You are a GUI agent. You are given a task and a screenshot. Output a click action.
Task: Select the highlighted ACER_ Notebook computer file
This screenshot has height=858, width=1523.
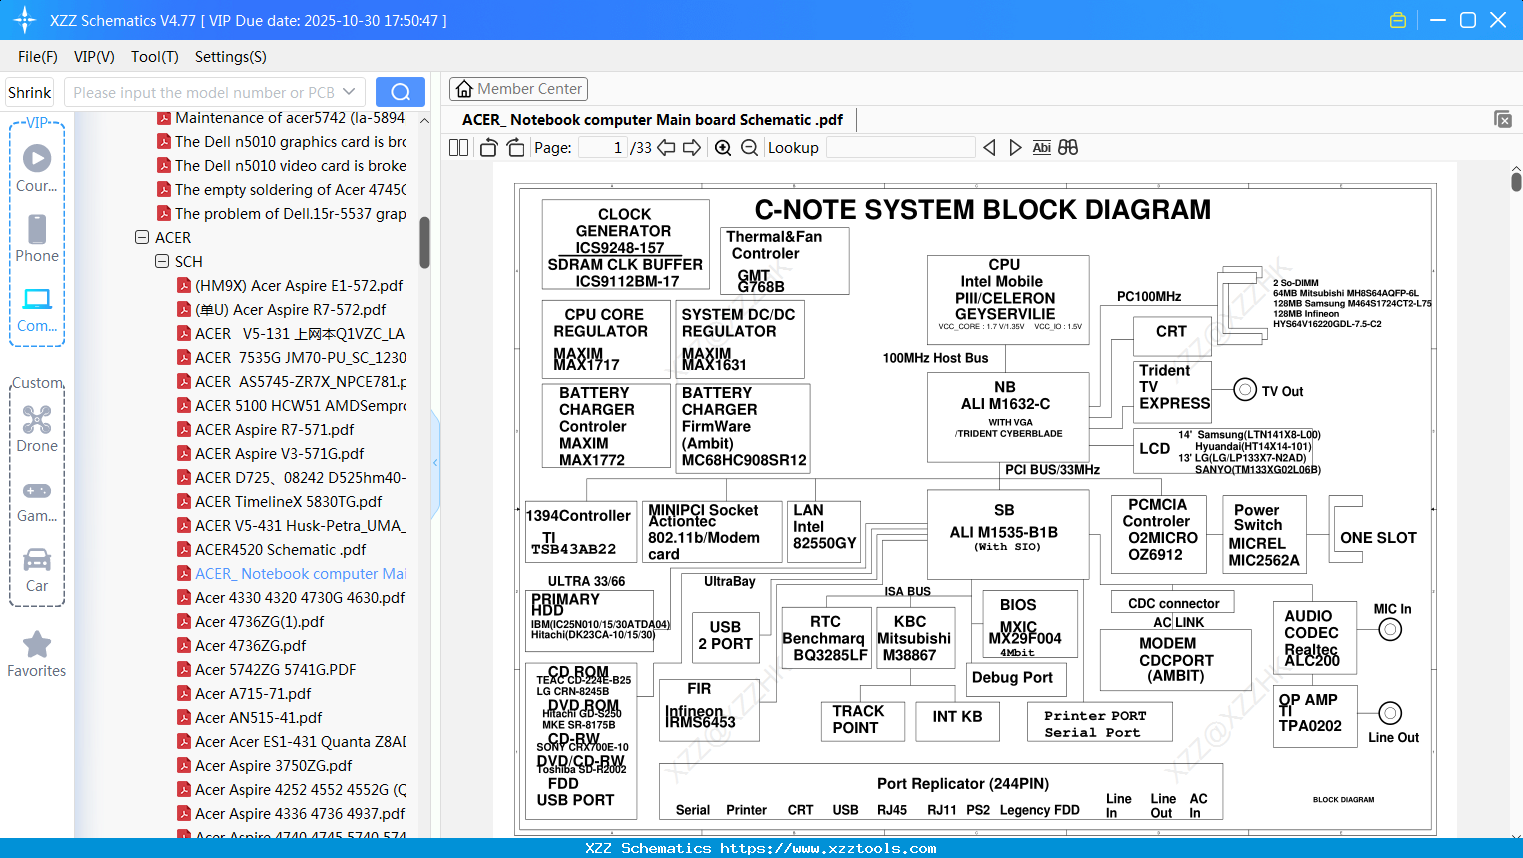point(300,574)
